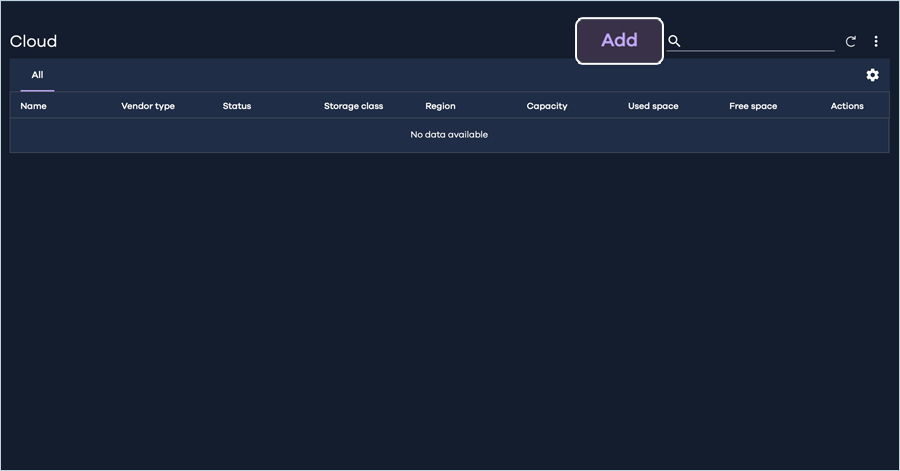The height and width of the screenshot is (471, 900).
Task: Click the Add button
Action: tap(619, 41)
